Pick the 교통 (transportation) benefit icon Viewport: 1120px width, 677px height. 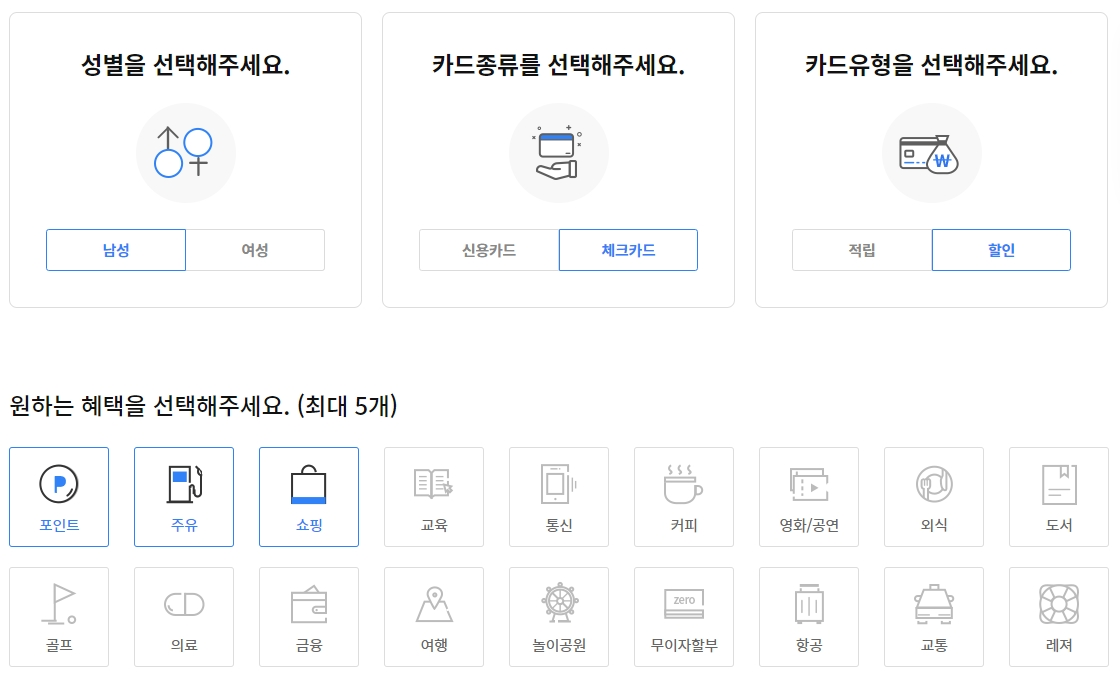[x=934, y=616]
